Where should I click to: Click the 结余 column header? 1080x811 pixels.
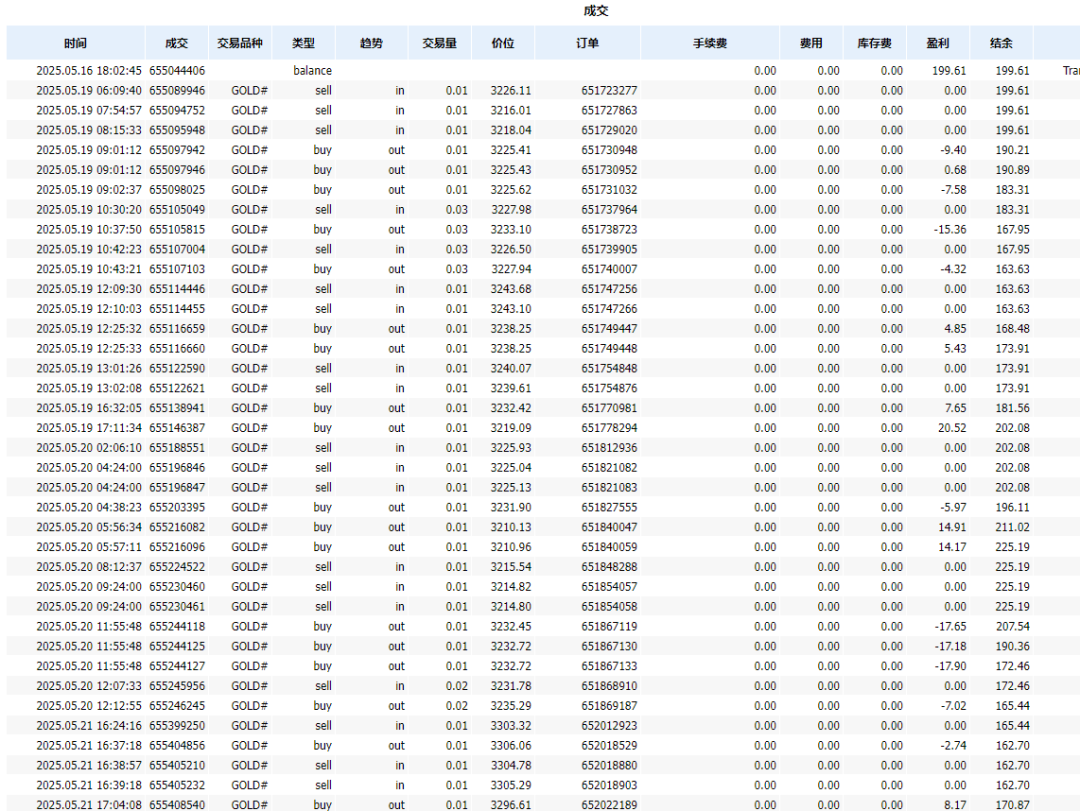[x=1001, y=43]
